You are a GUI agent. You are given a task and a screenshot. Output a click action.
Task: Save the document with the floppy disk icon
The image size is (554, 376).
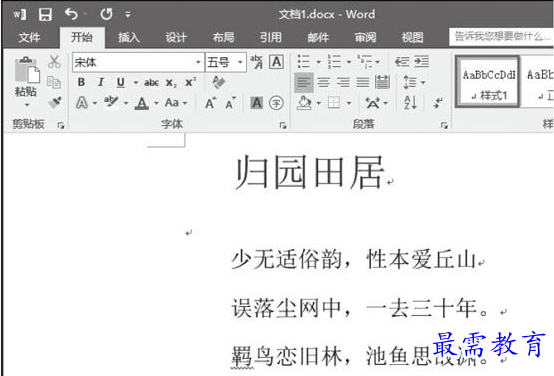pyautogui.click(x=45, y=14)
